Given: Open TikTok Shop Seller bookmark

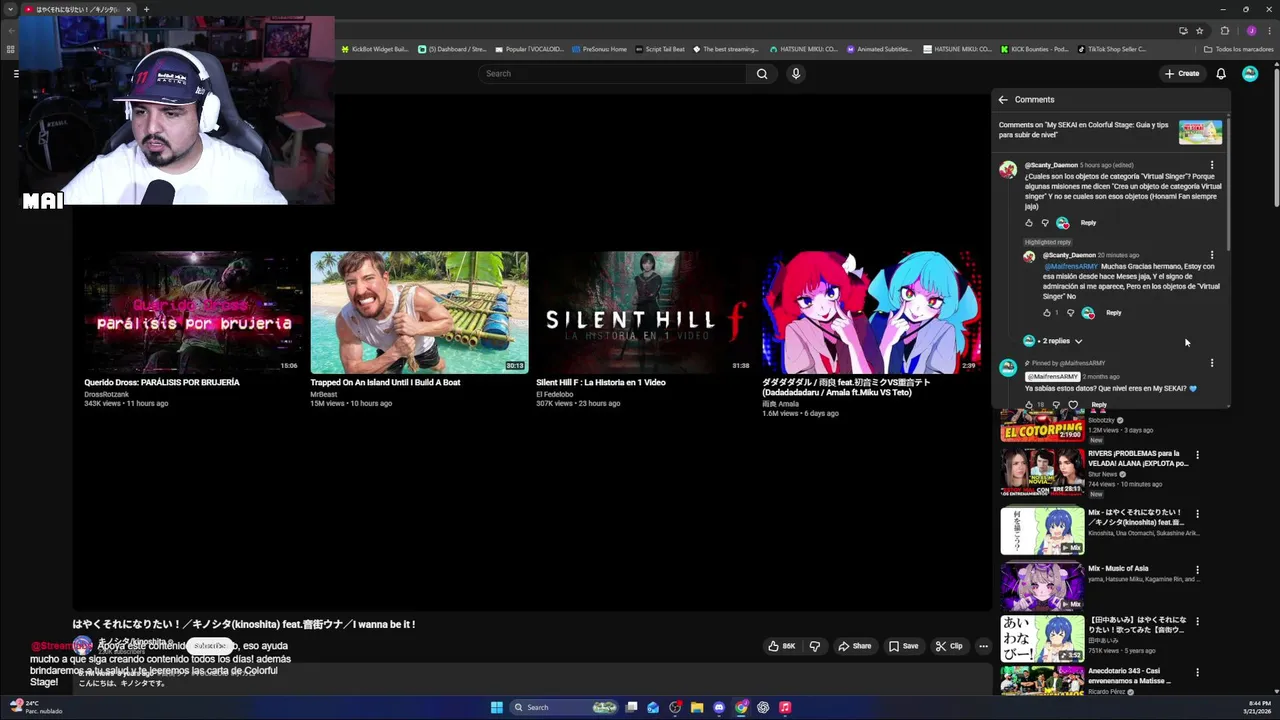Looking at the screenshot, I should pos(1111,49).
